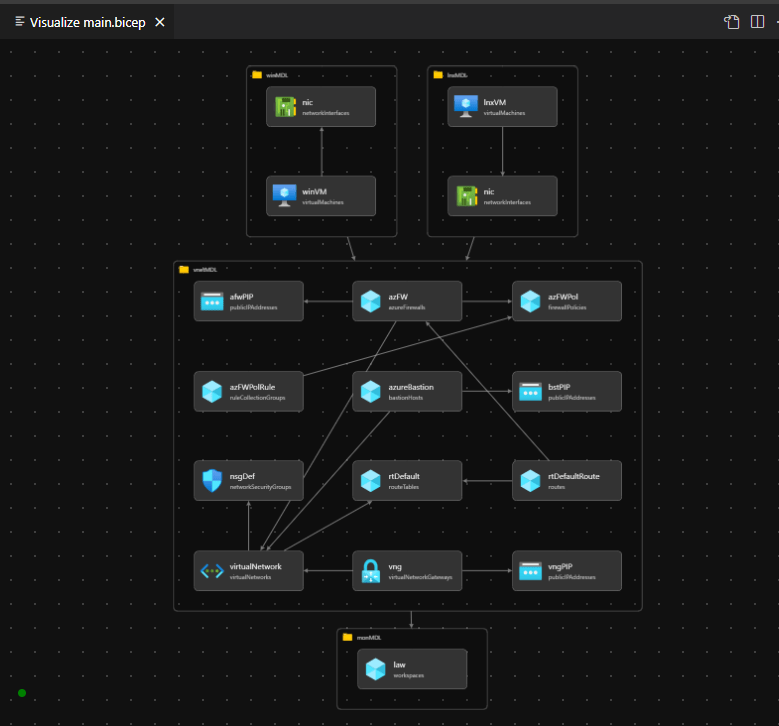The height and width of the screenshot is (726, 779).
Task: Click the vng gateway lock icon
Action: pos(370,571)
